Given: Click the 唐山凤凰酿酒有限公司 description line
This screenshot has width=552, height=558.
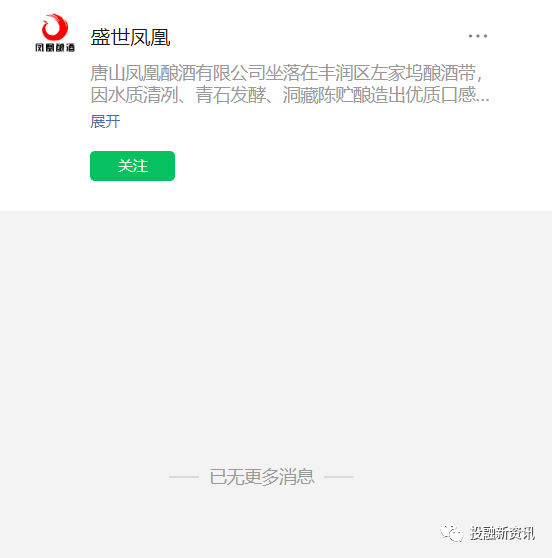Looking at the screenshot, I should tap(286, 73).
